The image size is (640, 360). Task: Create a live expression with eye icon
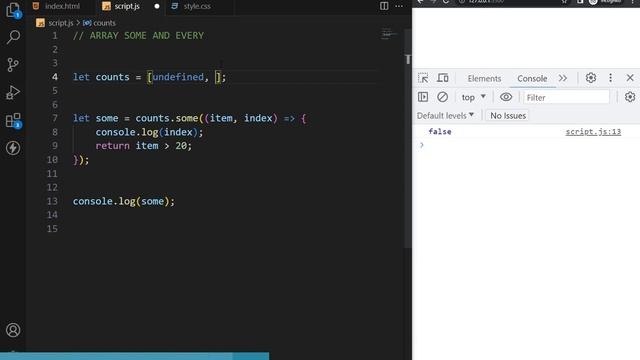click(506, 97)
